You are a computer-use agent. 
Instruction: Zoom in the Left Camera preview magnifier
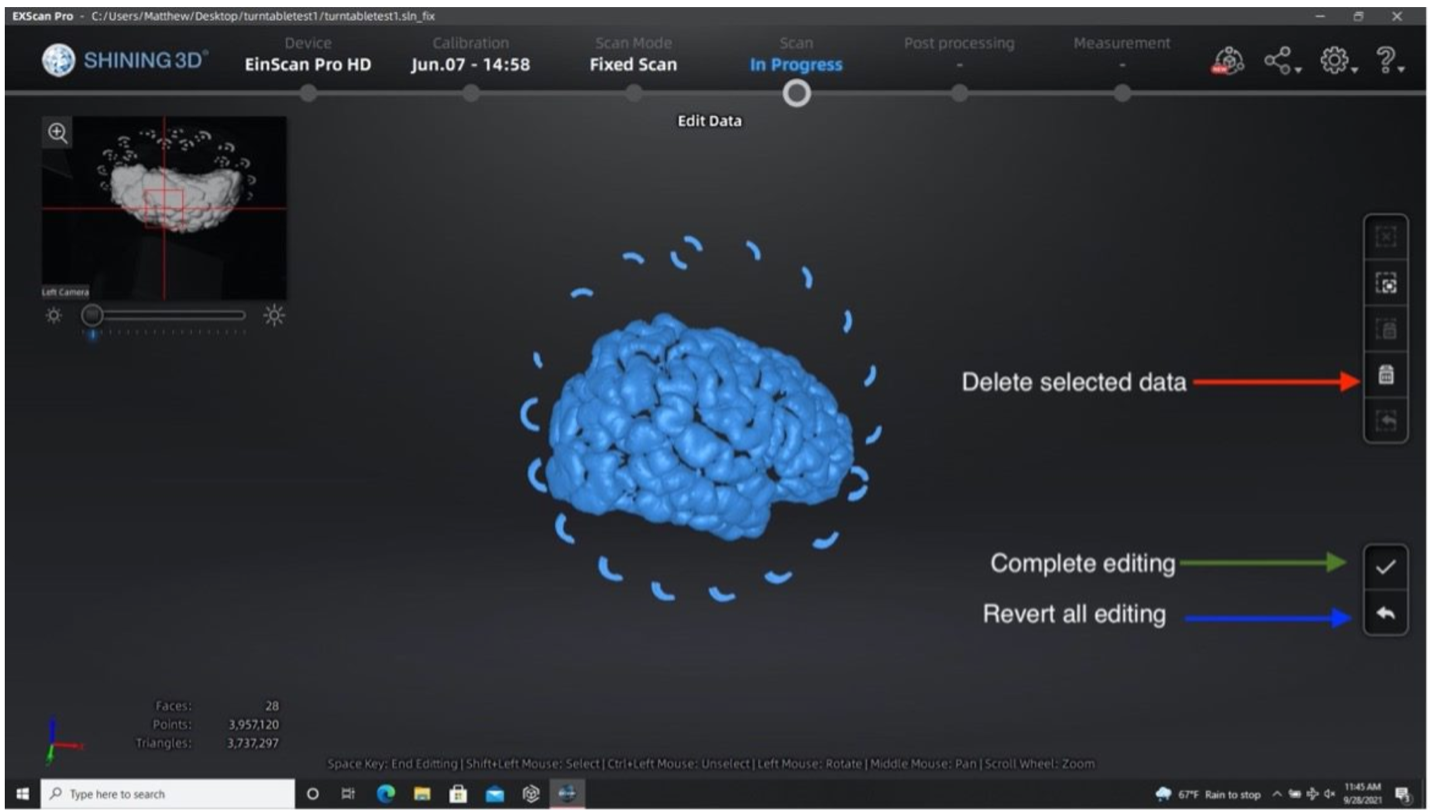(58, 132)
